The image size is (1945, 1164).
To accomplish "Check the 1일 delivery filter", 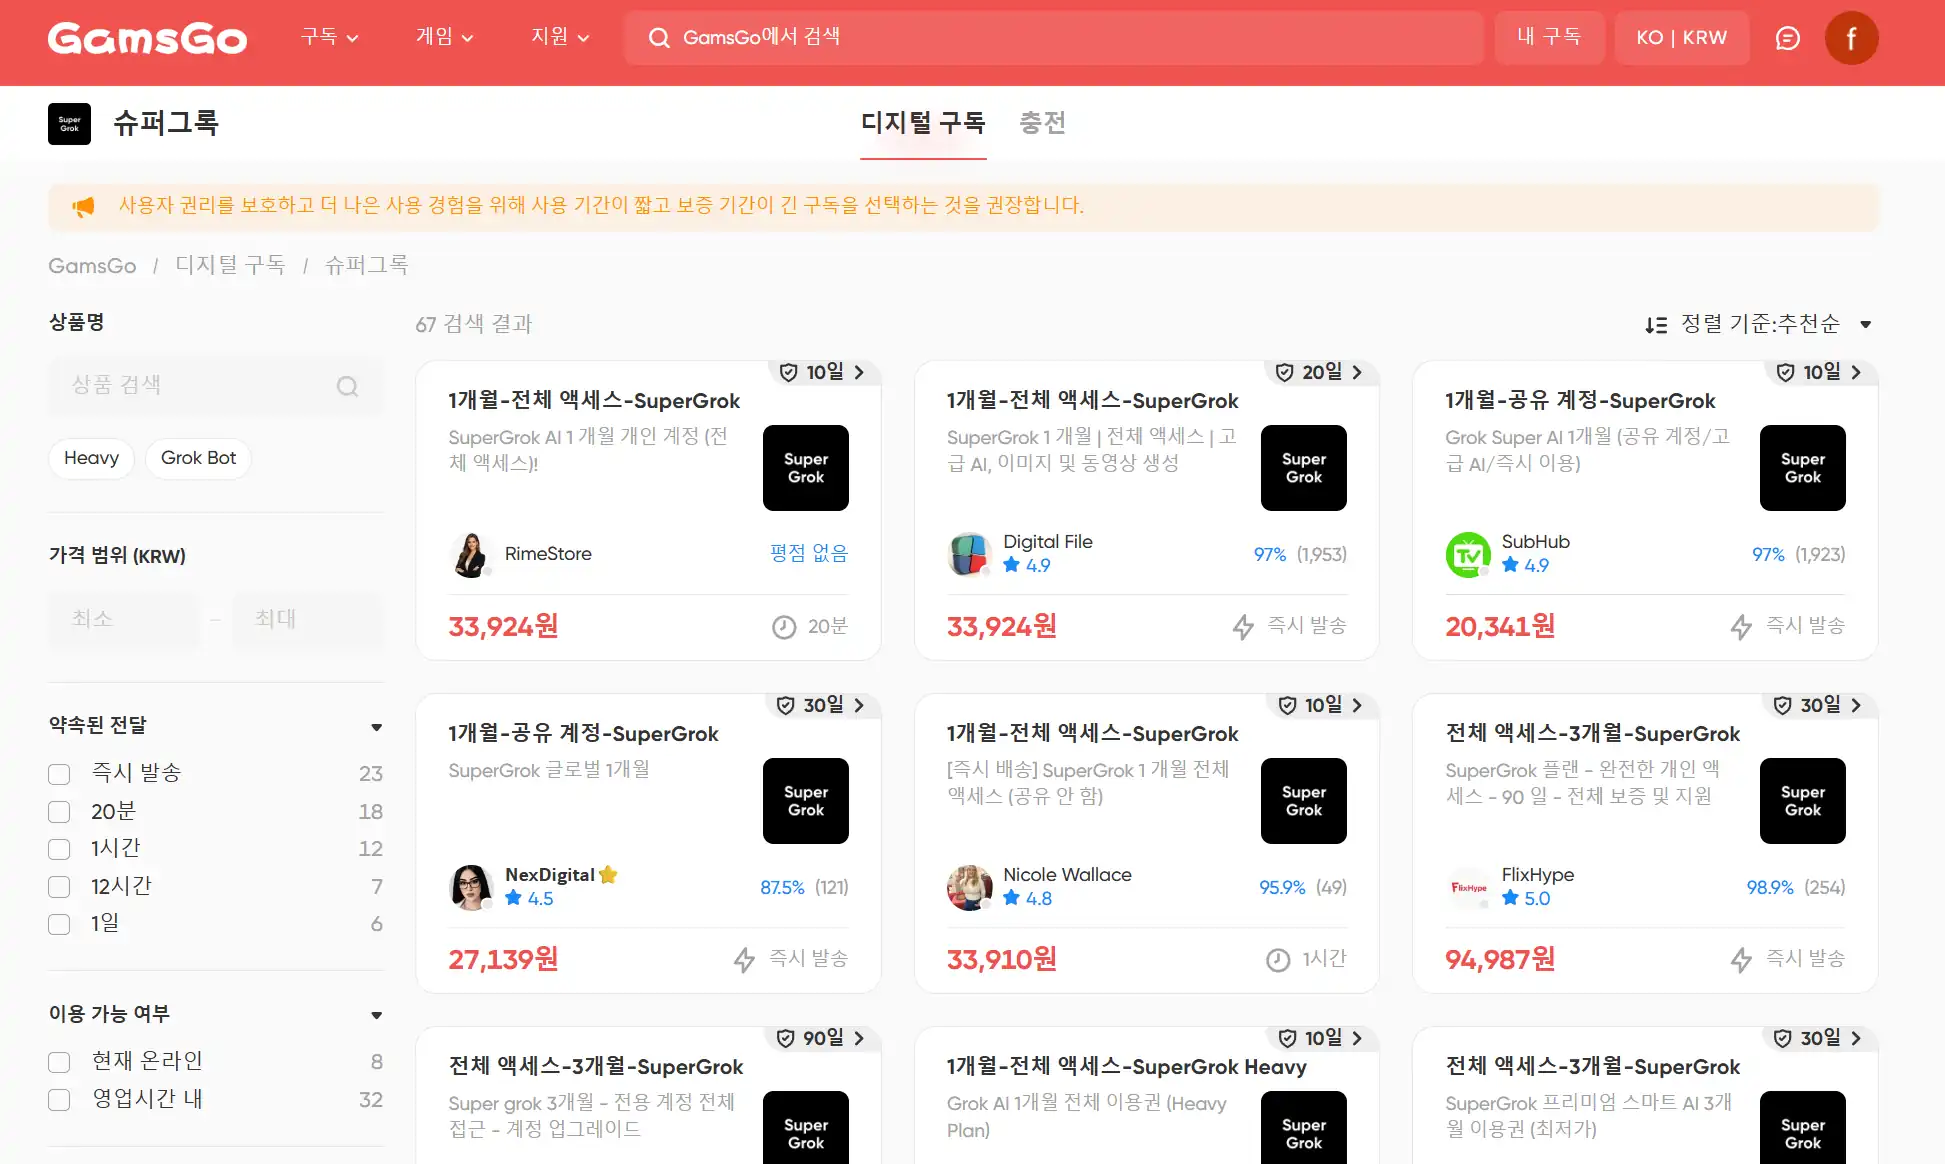I will [x=59, y=924].
